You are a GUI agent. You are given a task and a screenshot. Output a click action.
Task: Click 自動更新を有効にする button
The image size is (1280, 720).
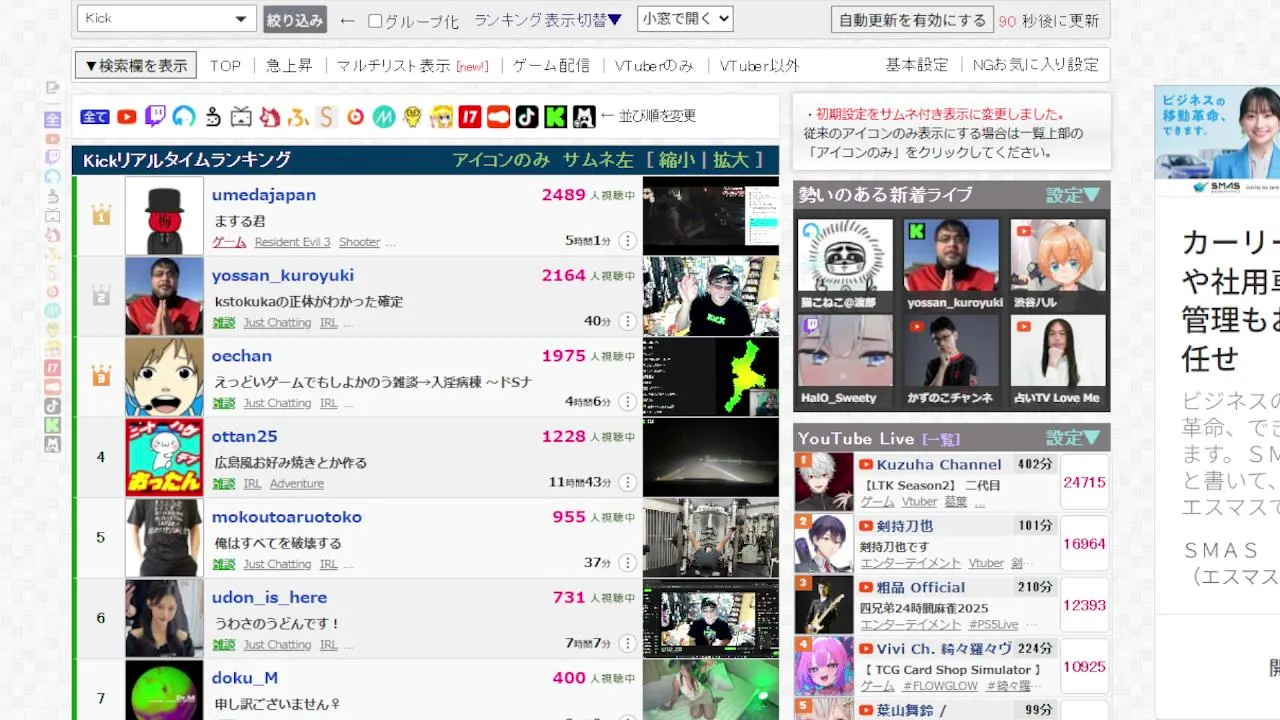[912, 20]
